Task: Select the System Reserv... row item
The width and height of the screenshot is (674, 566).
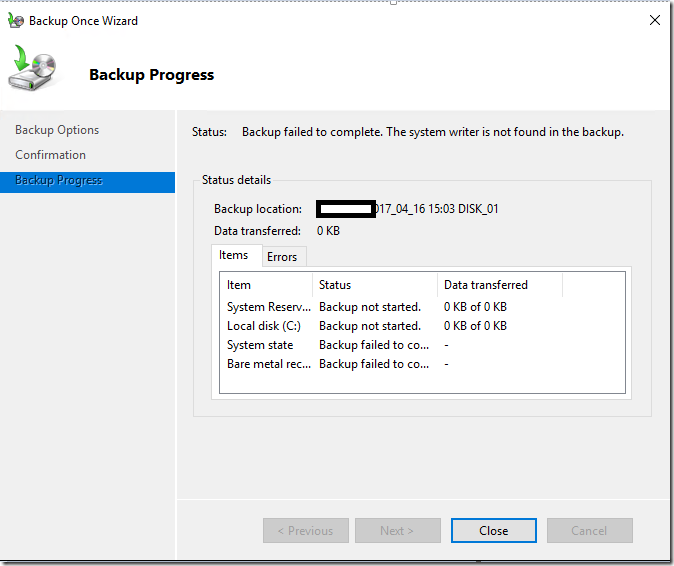Action: (x=269, y=307)
